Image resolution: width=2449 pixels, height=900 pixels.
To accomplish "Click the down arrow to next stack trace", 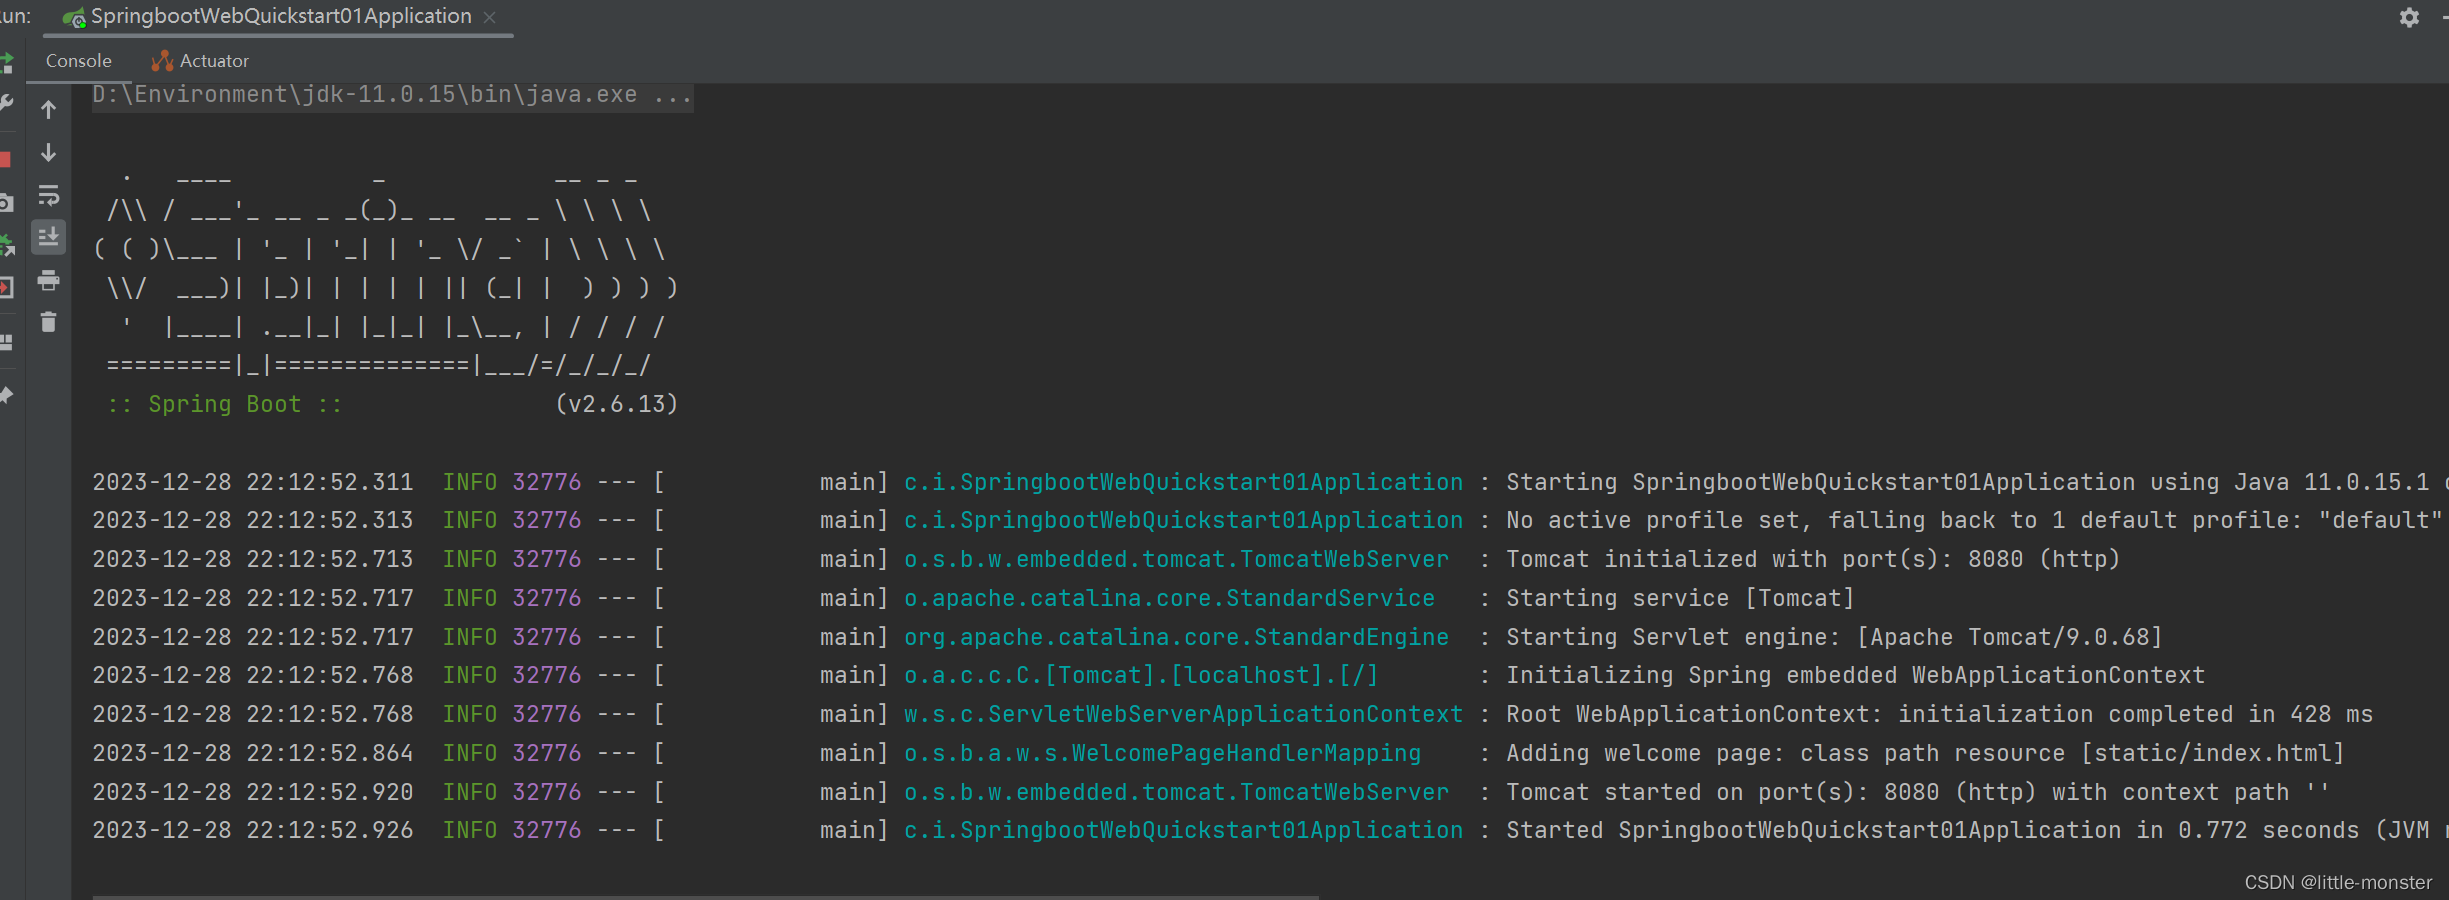I will tap(48, 152).
